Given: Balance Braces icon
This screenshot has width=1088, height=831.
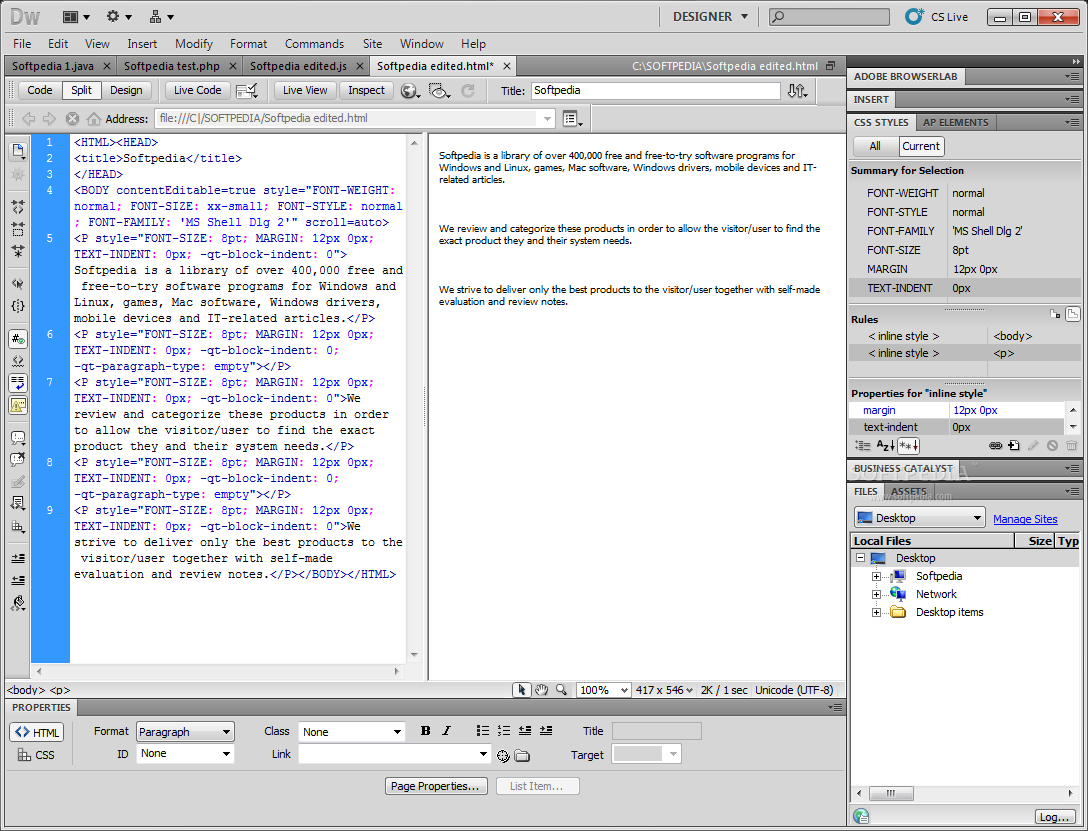Looking at the screenshot, I should (18, 306).
